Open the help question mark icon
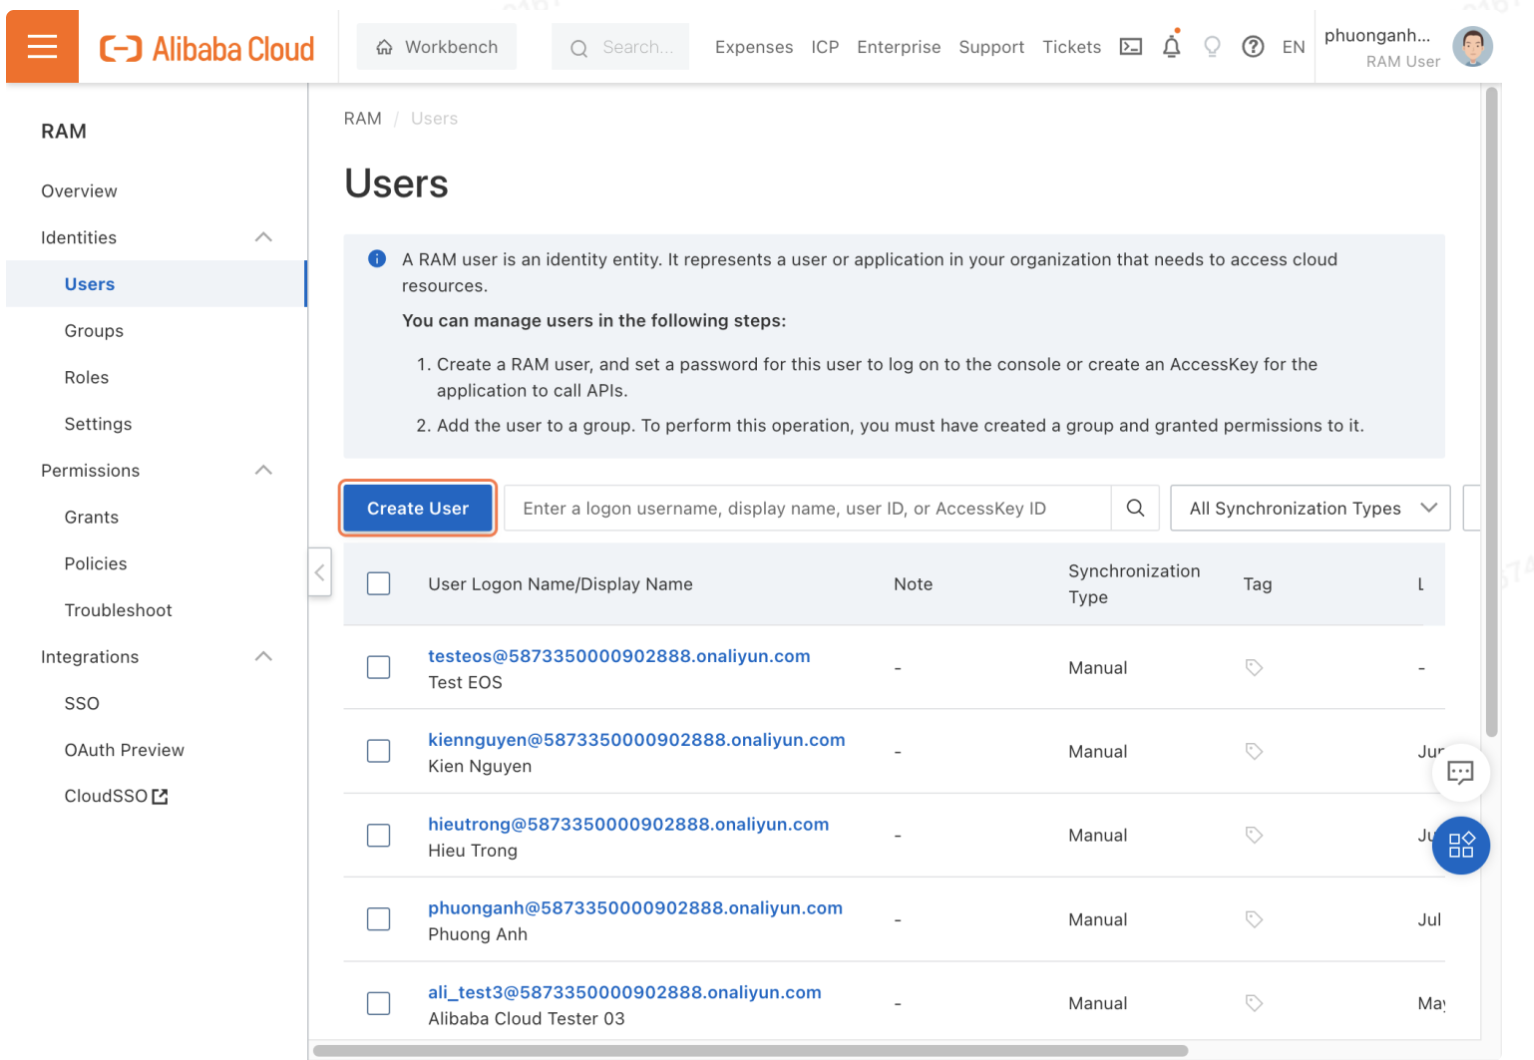Viewport: 1534px width, 1060px height. 1252,47
